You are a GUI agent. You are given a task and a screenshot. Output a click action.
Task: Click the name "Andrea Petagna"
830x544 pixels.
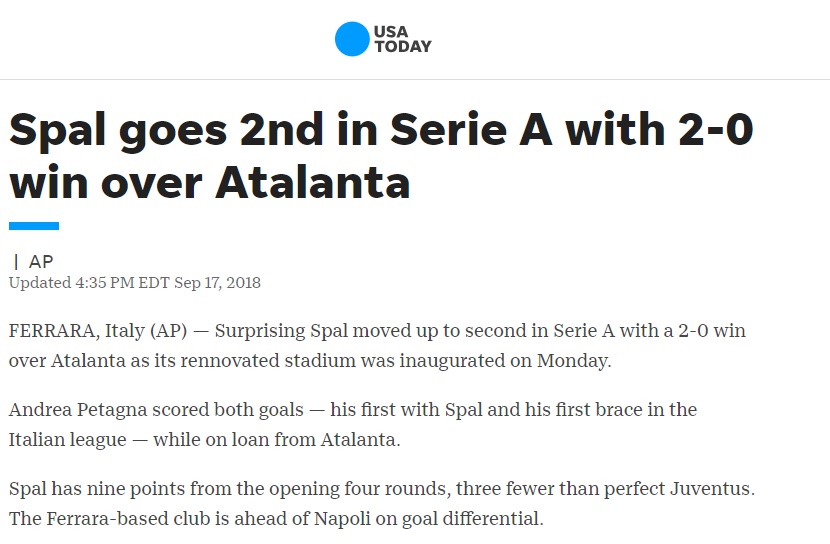click(x=78, y=410)
